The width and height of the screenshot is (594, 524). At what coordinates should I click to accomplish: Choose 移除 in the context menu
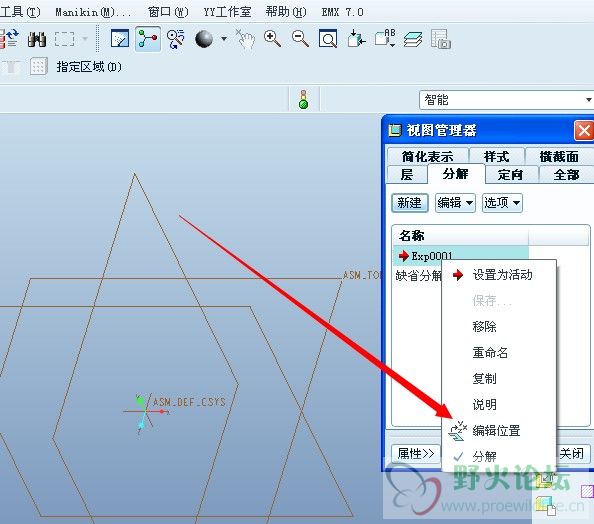pos(499,327)
